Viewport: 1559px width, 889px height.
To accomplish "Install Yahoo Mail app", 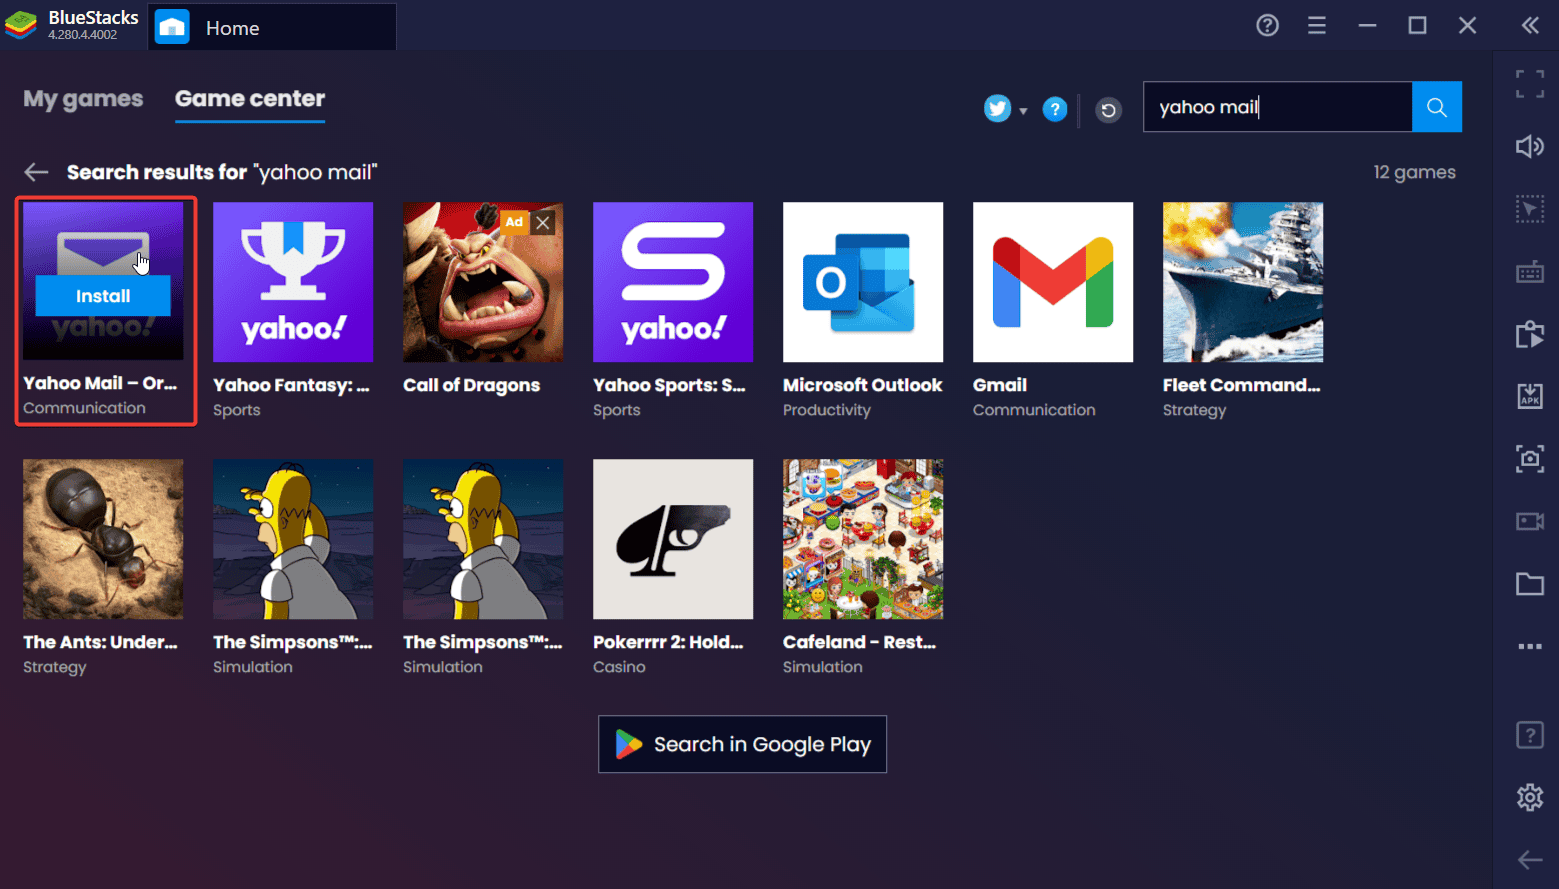I will 103,296.
